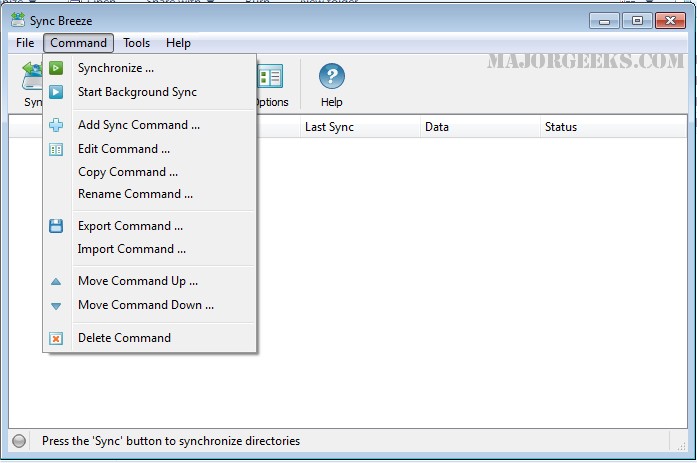Open the Help menu in menu bar
The height and width of the screenshot is (463, 697).
[178, 43]
